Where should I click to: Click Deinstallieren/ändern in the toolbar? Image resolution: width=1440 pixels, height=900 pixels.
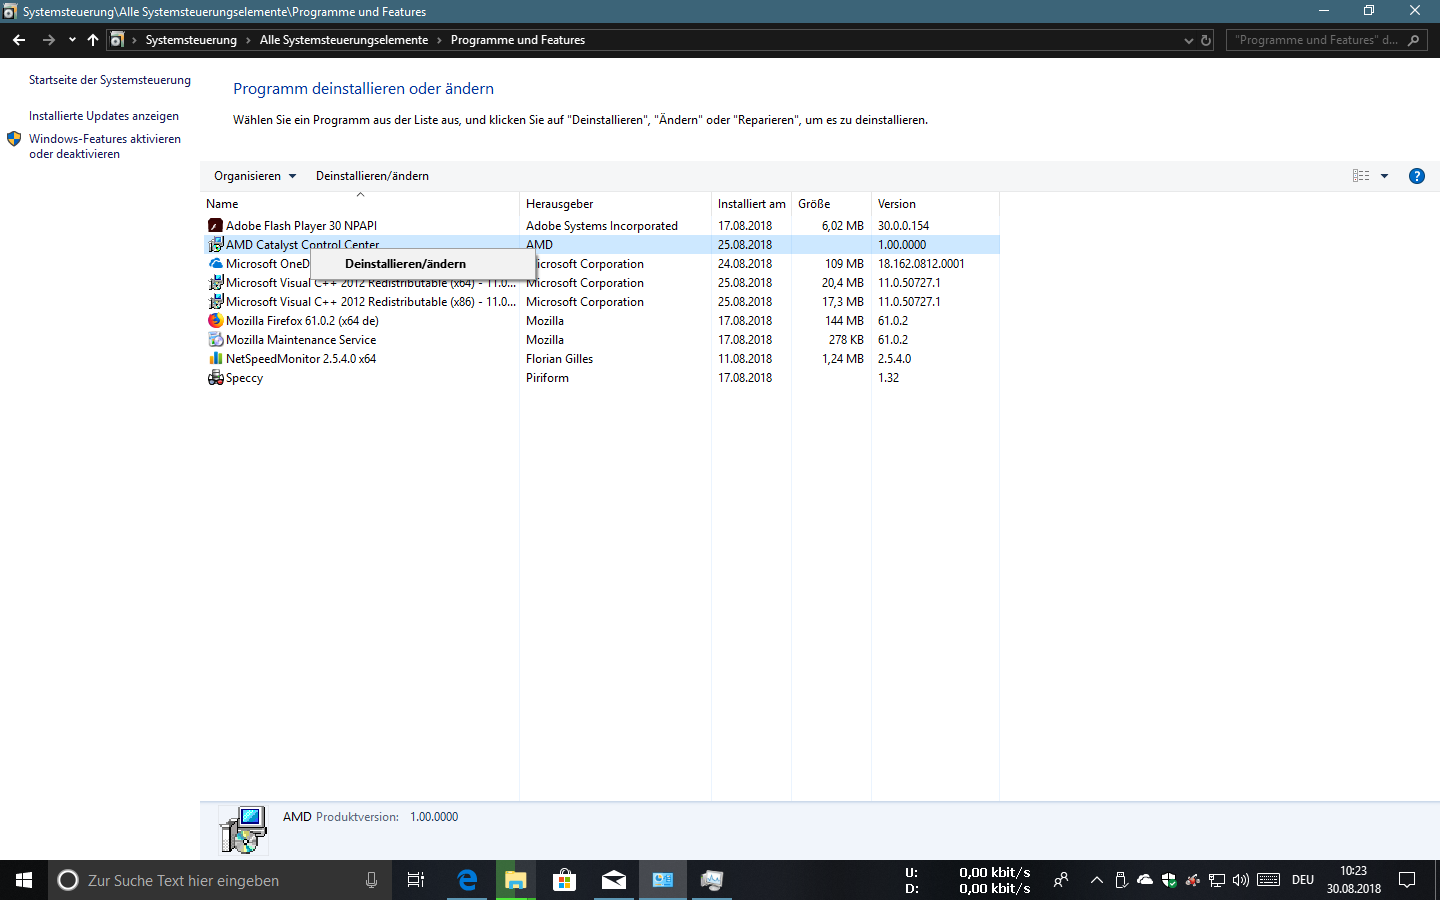click(372, 176)
